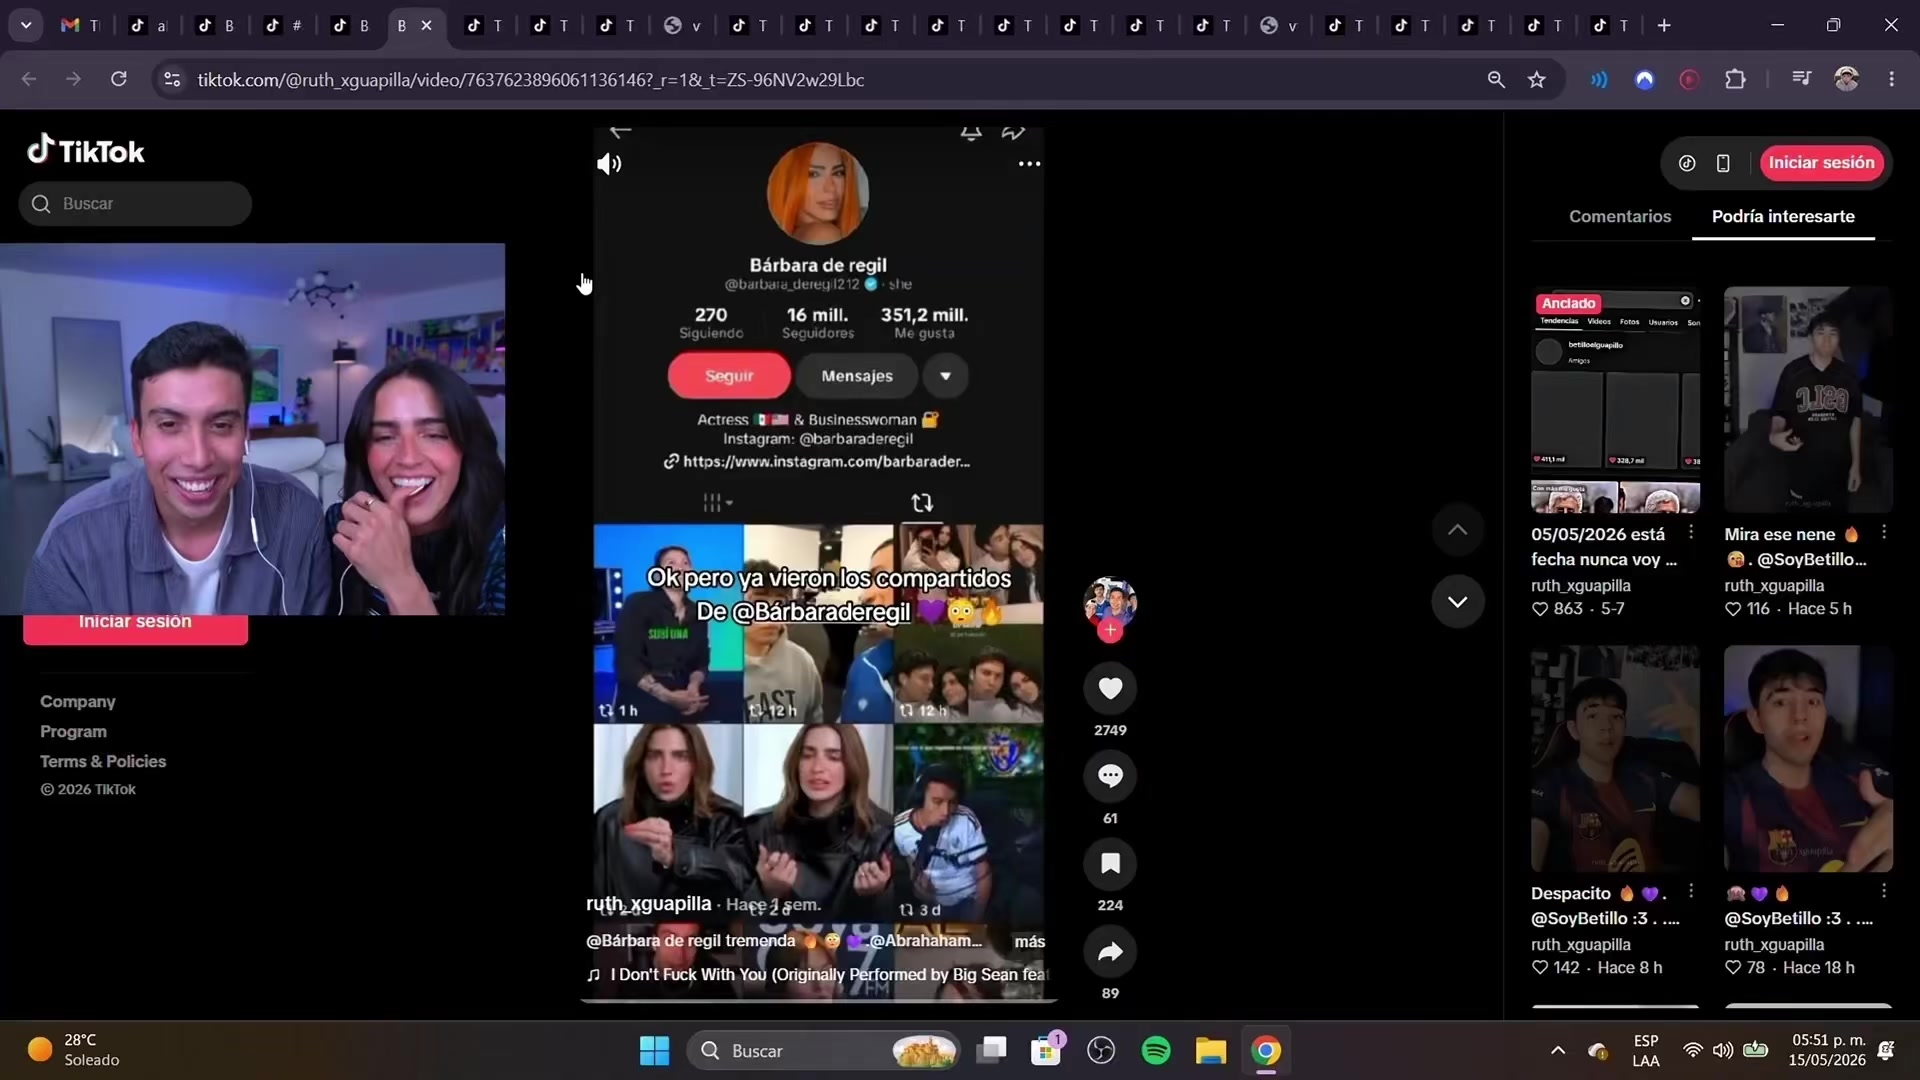Open the Chrome zoom magnifier icon
The width and height of the screenshot is (1920, 1080).
[x=1496, y=79]
